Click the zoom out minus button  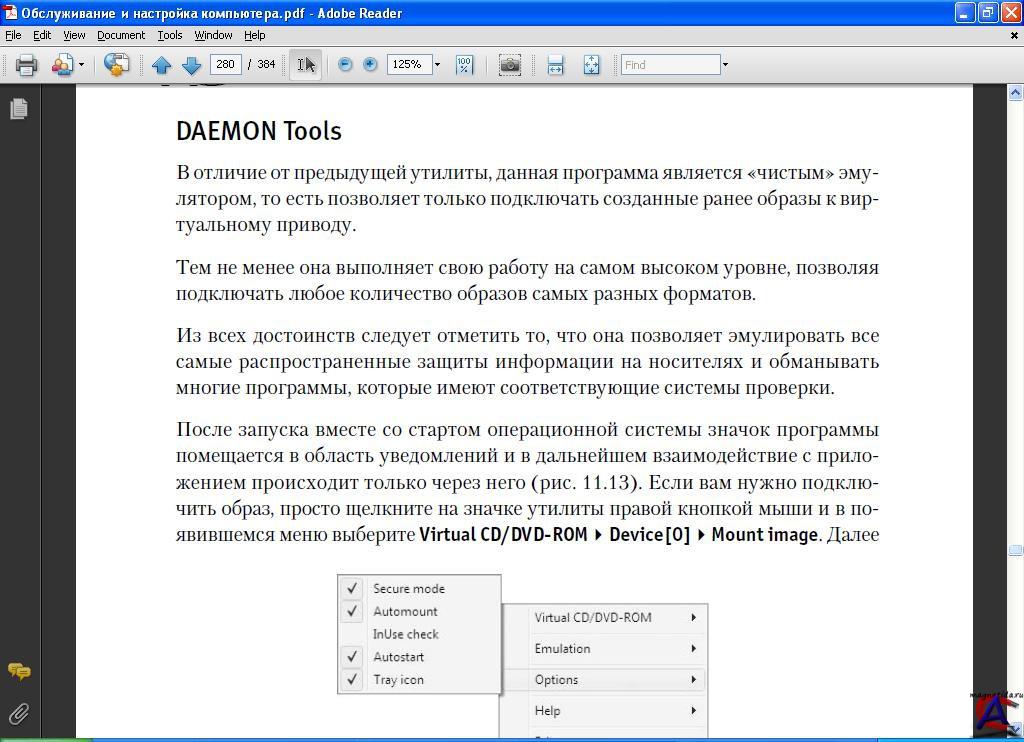coord(345,65)
